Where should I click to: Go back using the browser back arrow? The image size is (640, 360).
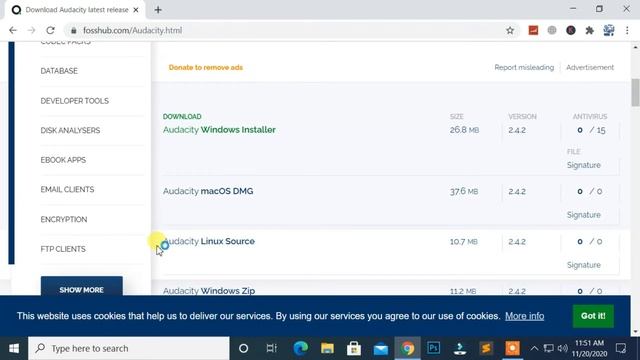(13, 30)
